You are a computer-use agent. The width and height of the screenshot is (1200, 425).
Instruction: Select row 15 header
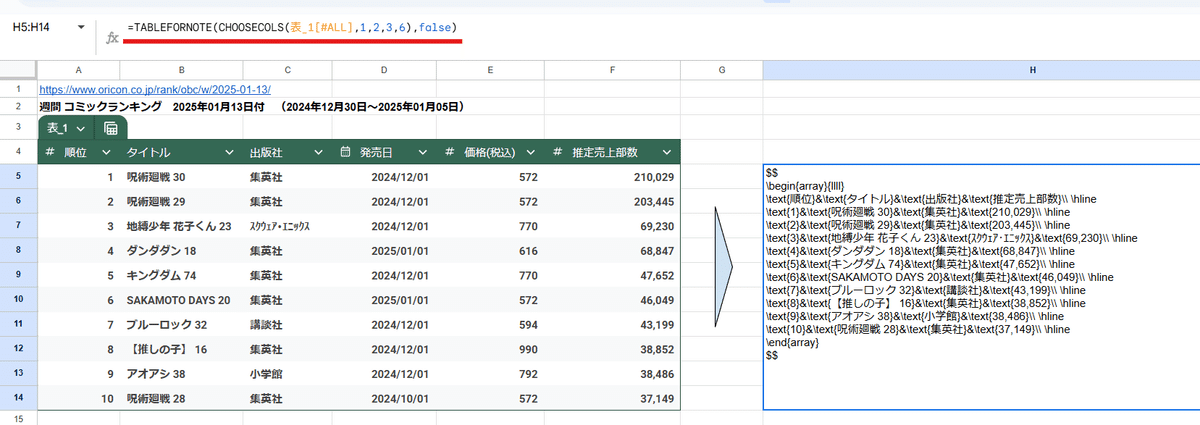(18, 418)
